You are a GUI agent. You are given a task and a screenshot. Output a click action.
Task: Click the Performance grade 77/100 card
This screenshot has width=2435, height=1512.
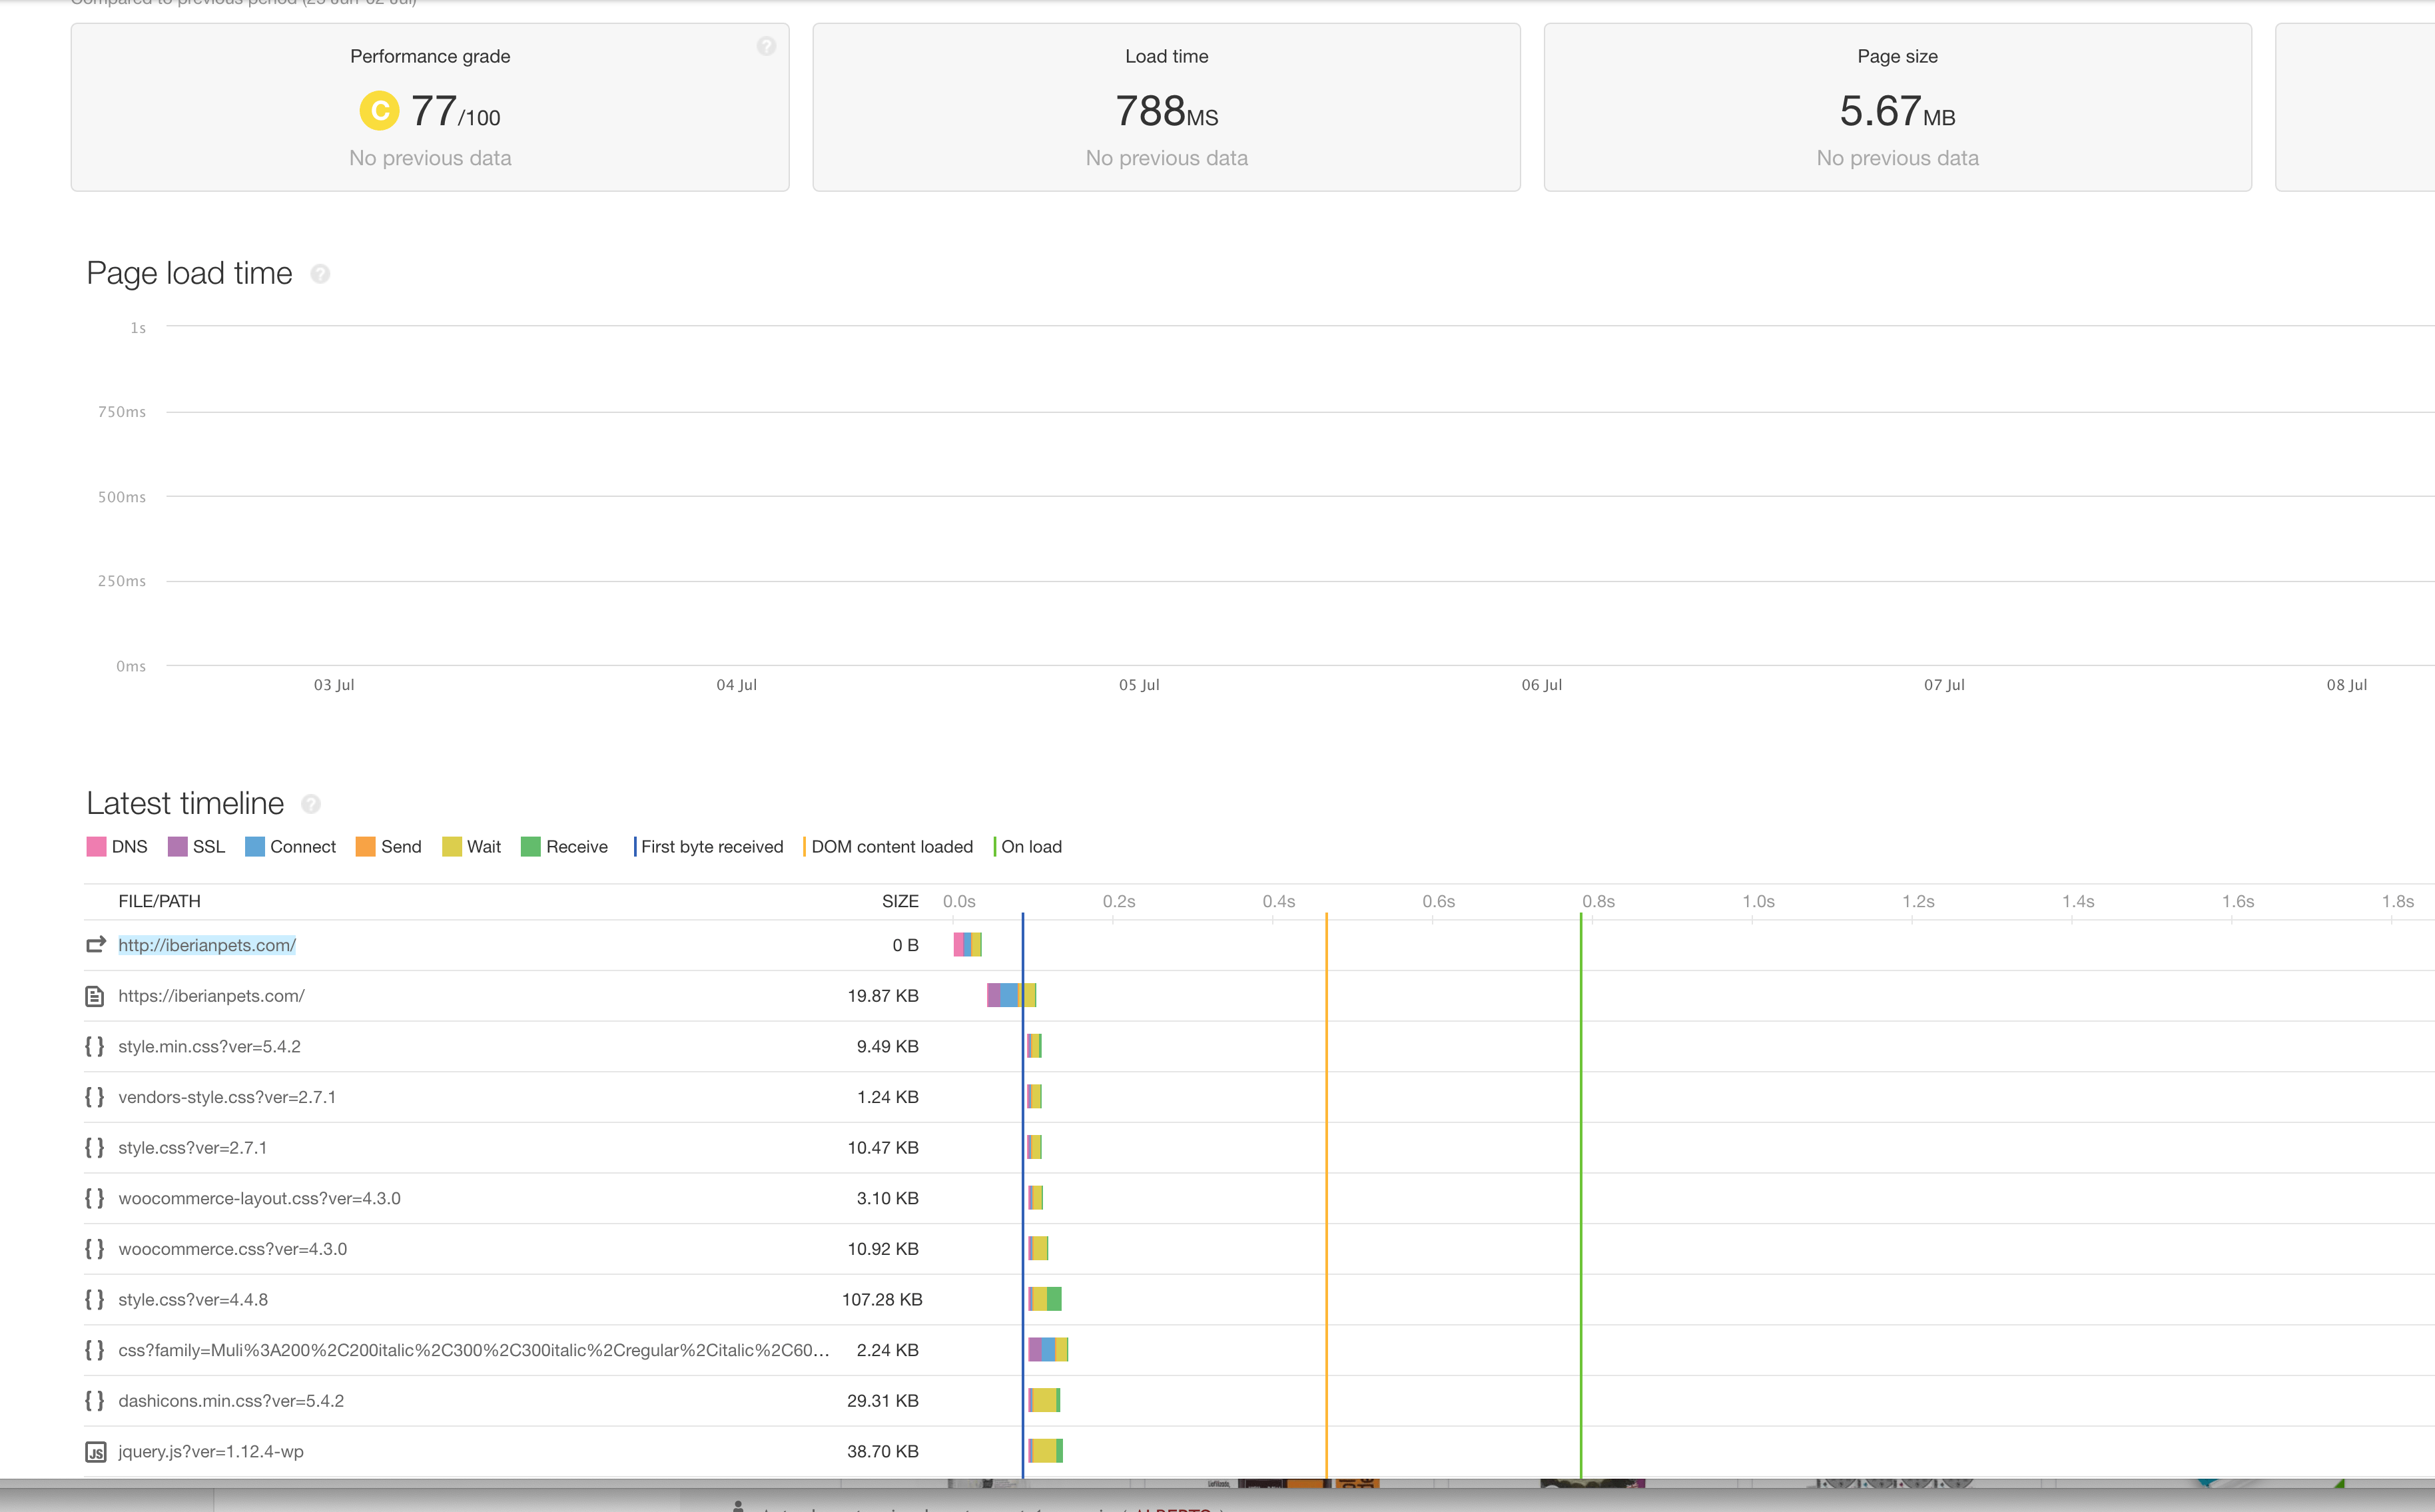430,107
